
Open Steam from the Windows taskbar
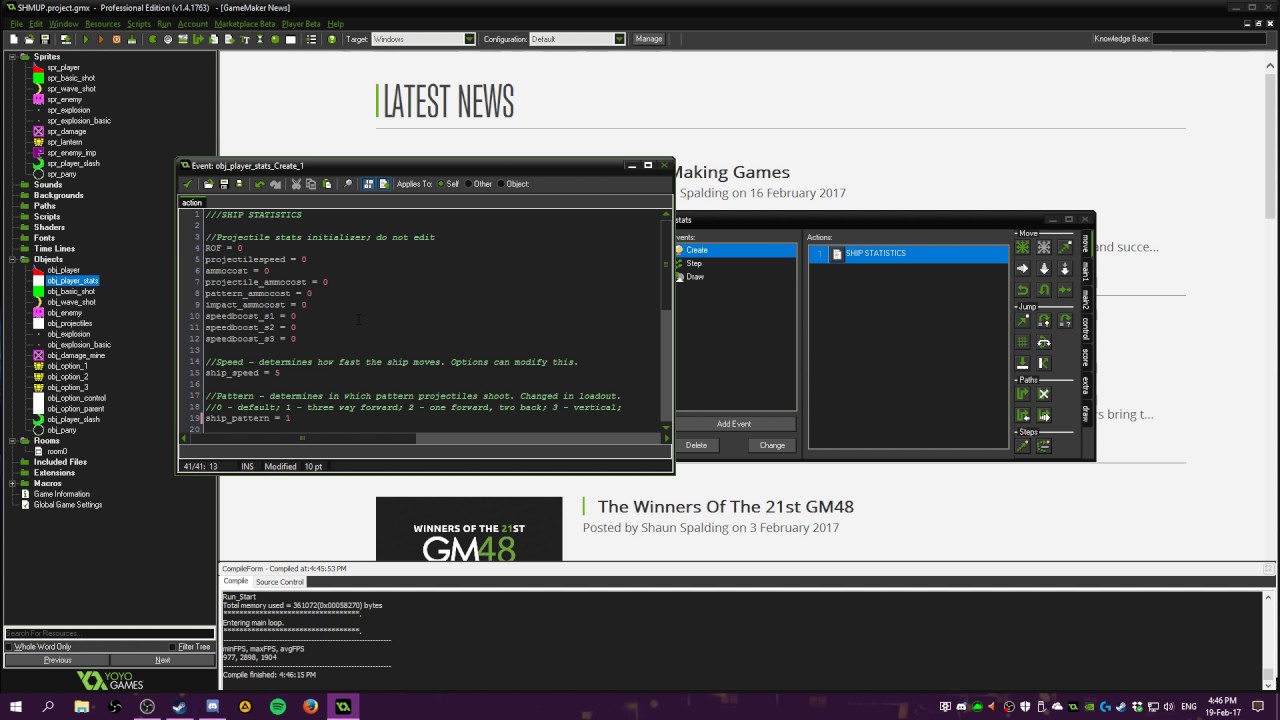(179, 706)
